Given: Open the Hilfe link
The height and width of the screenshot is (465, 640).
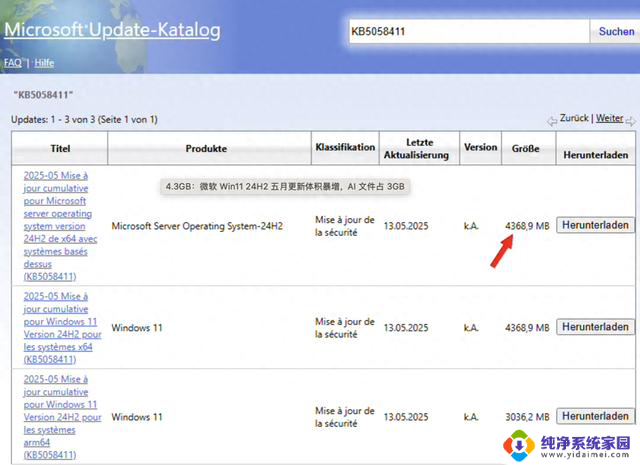Looking at the screenshot, I should click(x=44, y=63).
